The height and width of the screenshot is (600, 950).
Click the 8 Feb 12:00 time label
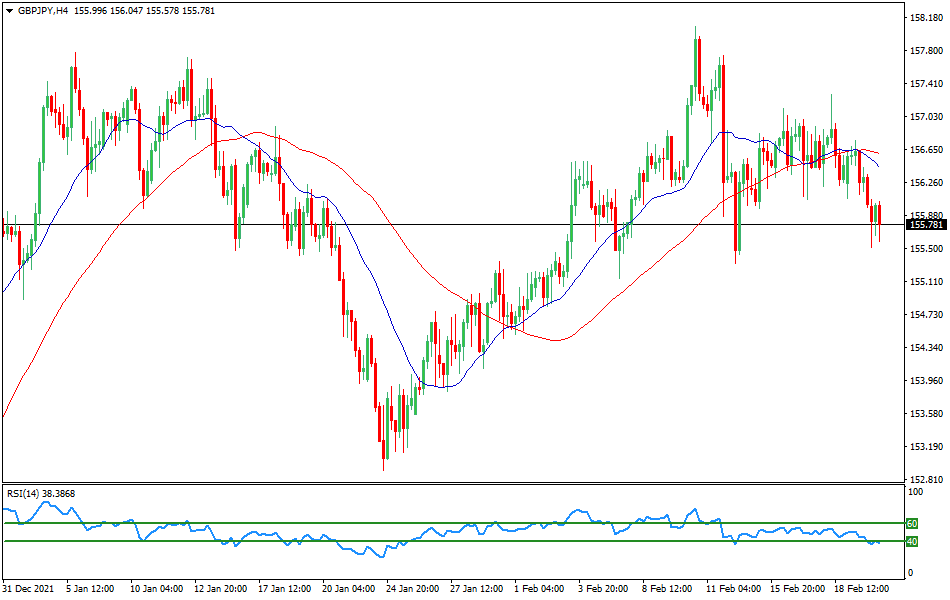coord(669,589)
